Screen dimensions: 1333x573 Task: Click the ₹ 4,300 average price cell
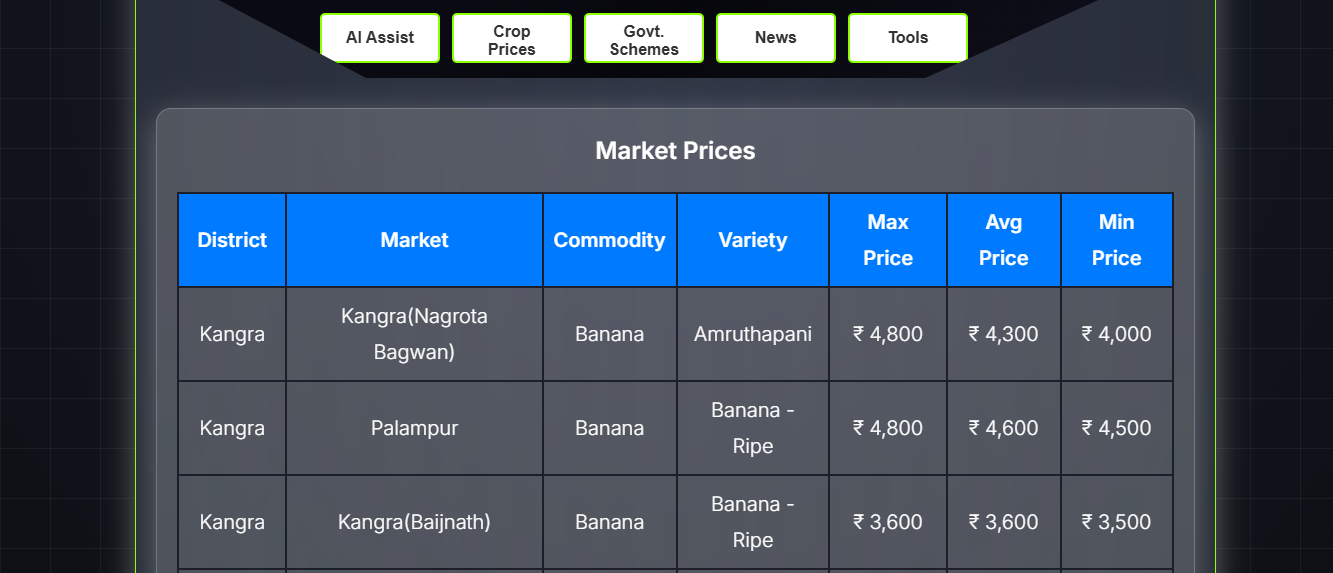(1004, 334)
